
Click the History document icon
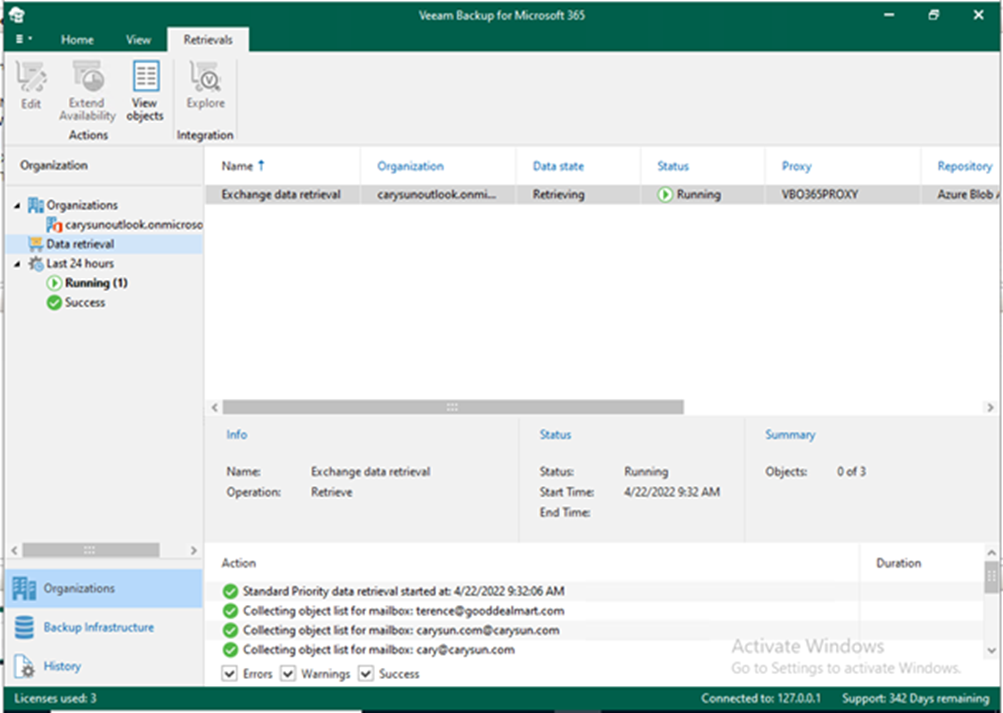[24, 666]
